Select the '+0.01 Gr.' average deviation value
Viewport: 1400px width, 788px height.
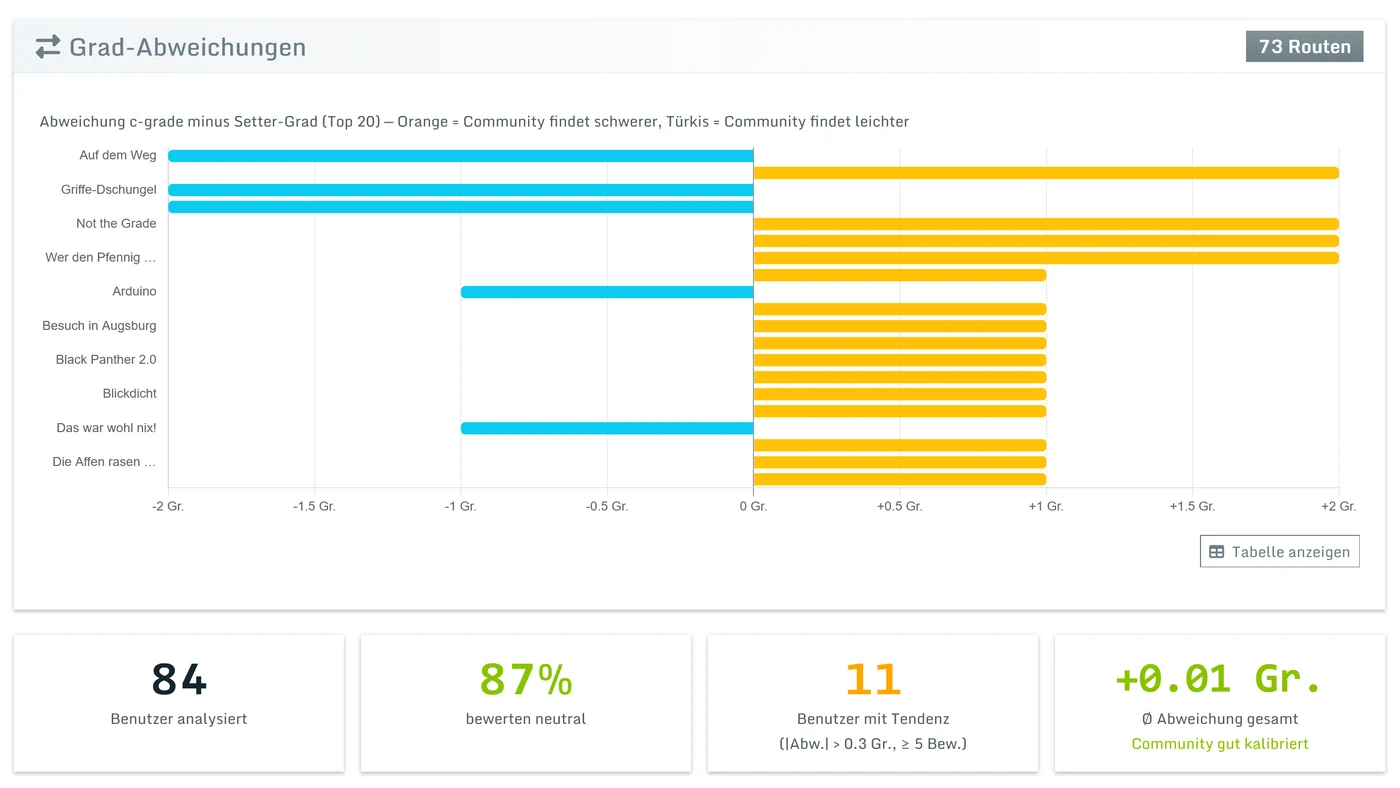[x=1219, y=680]
